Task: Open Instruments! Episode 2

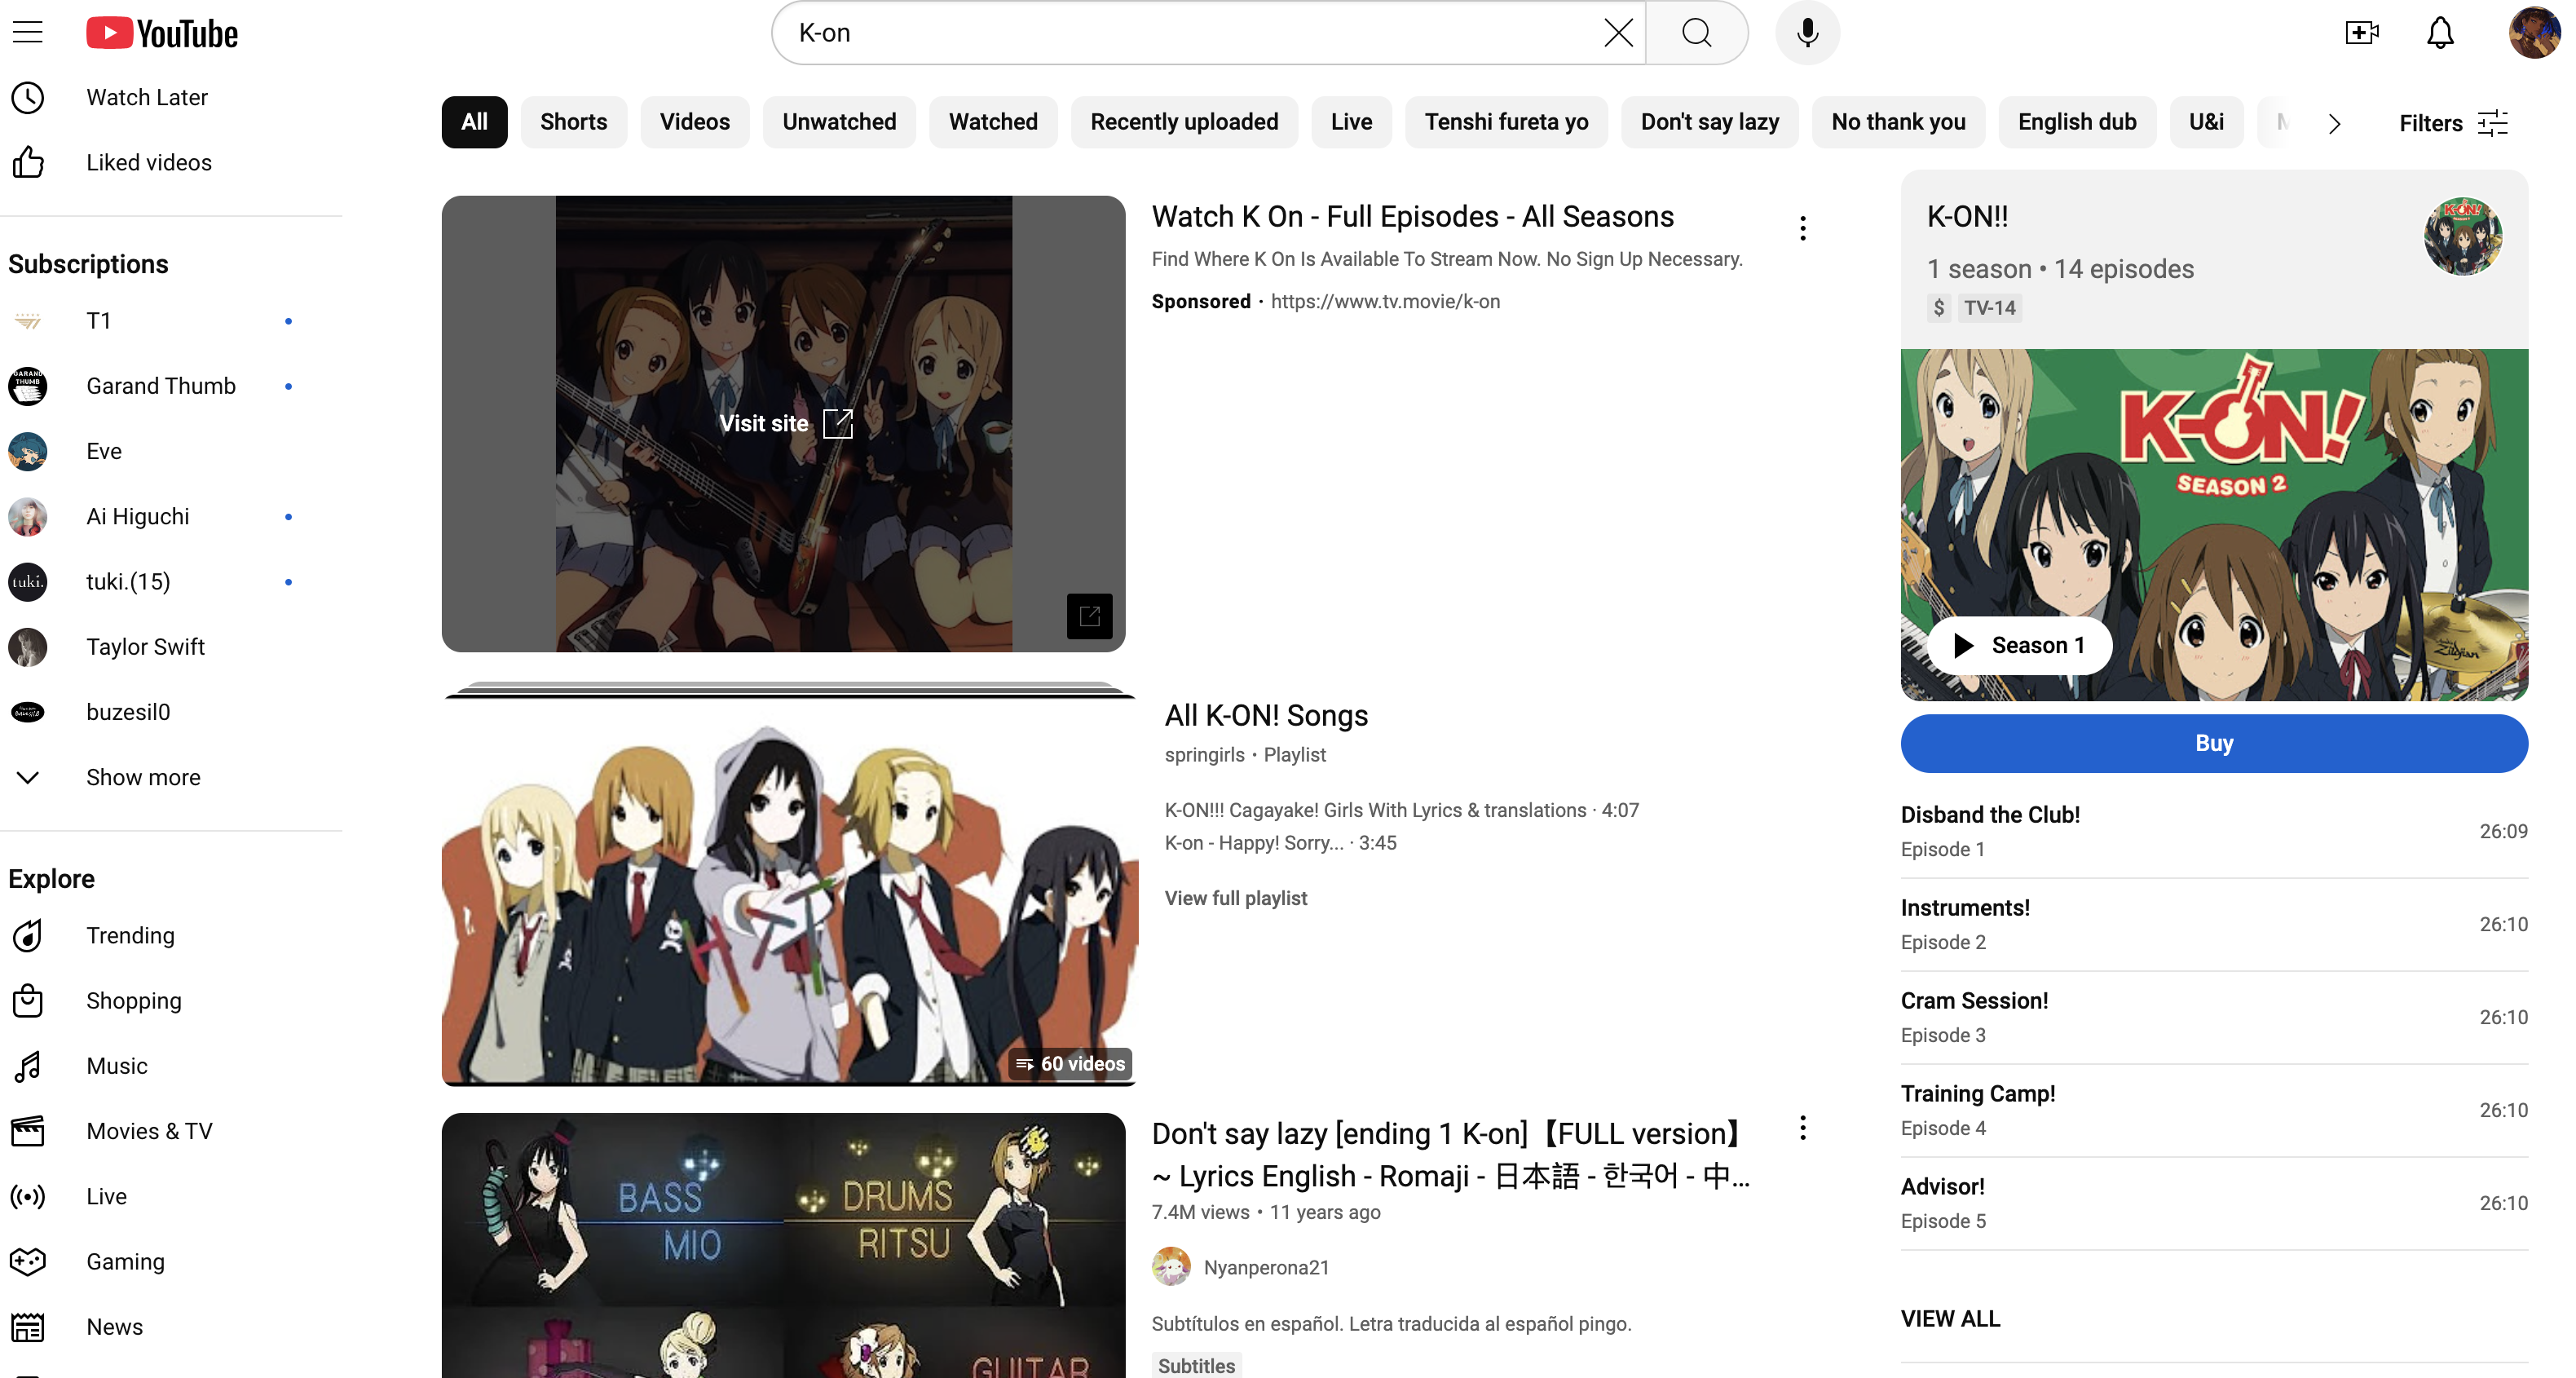Action: coord(2214,924)
